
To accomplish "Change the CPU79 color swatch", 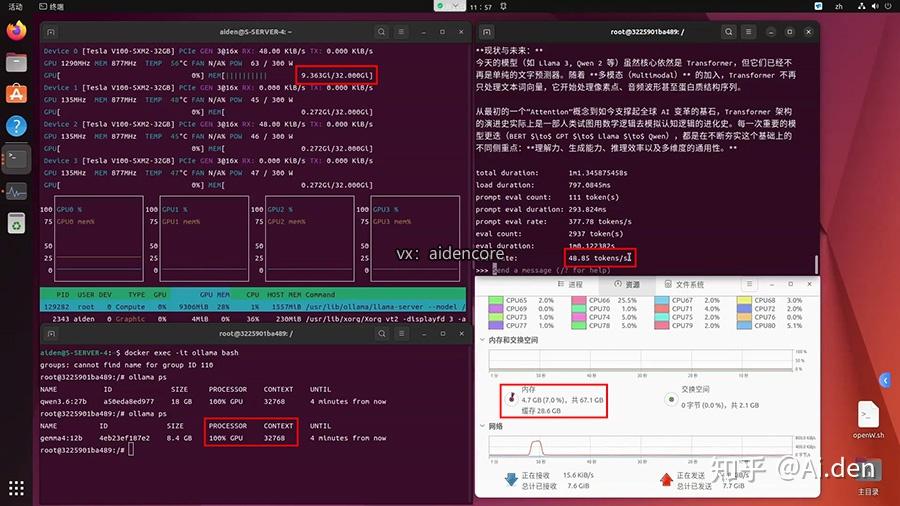I will 661,325.
